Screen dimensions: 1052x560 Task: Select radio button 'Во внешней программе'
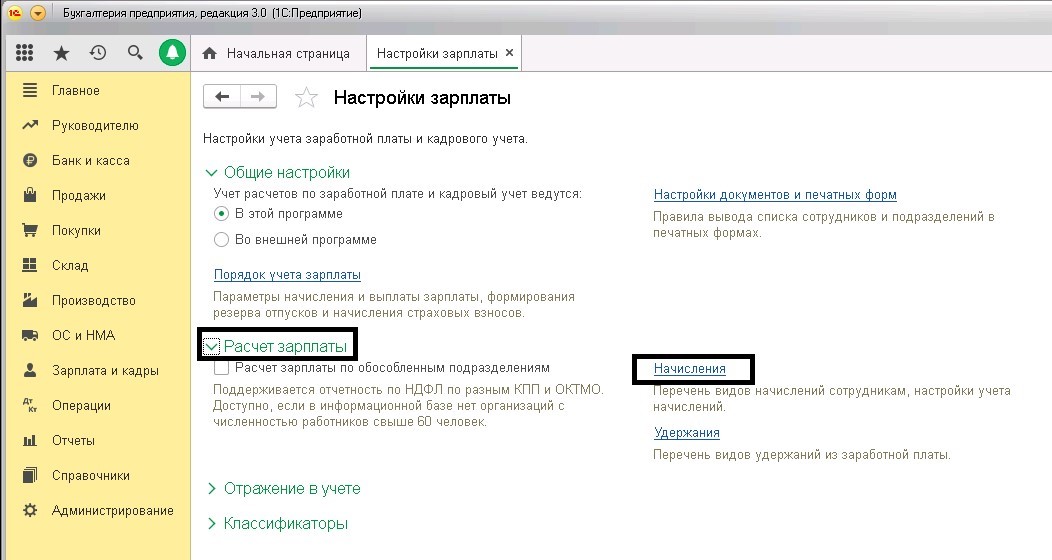click(221, 240)
